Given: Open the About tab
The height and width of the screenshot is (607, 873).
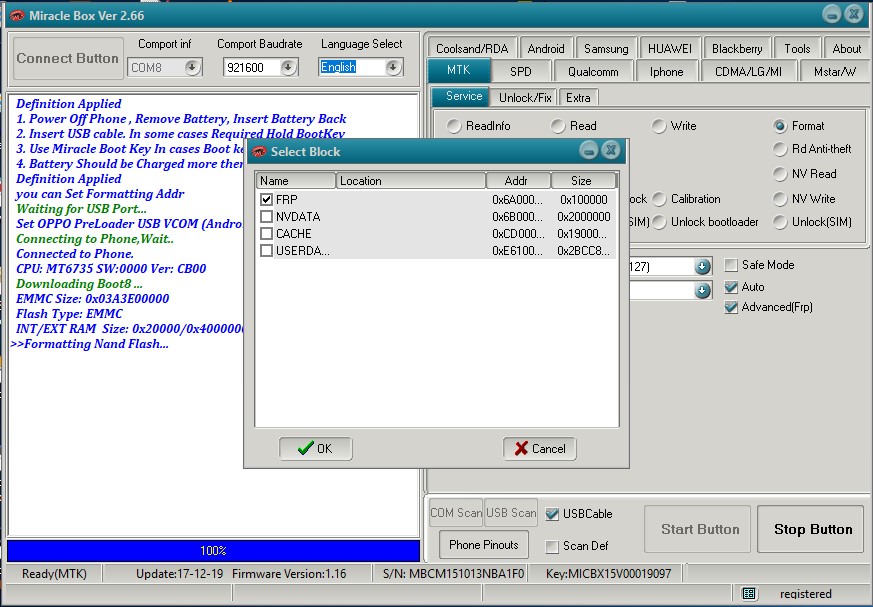Looking at the screenshot, I should pyautogui.click(x=846, y=48).
